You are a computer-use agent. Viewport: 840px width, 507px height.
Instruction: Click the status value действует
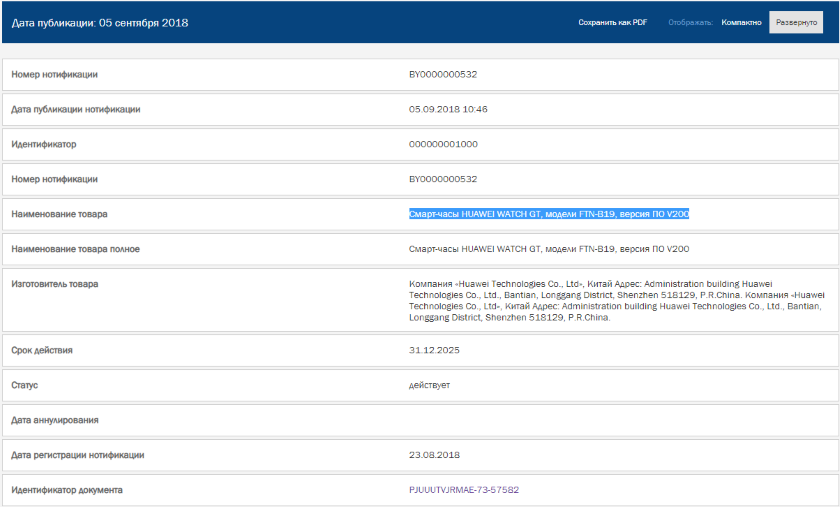[429, 385]
